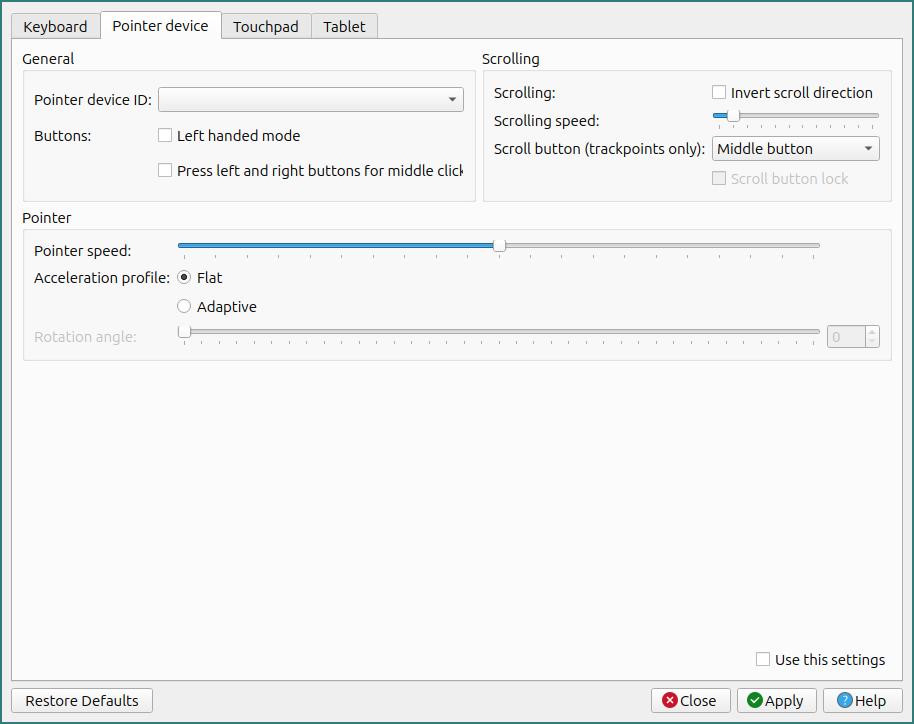Click the 'Scrolling speed:' label
Image resolution: width=914 pixels, height=724 pixels.
point(546,121)
